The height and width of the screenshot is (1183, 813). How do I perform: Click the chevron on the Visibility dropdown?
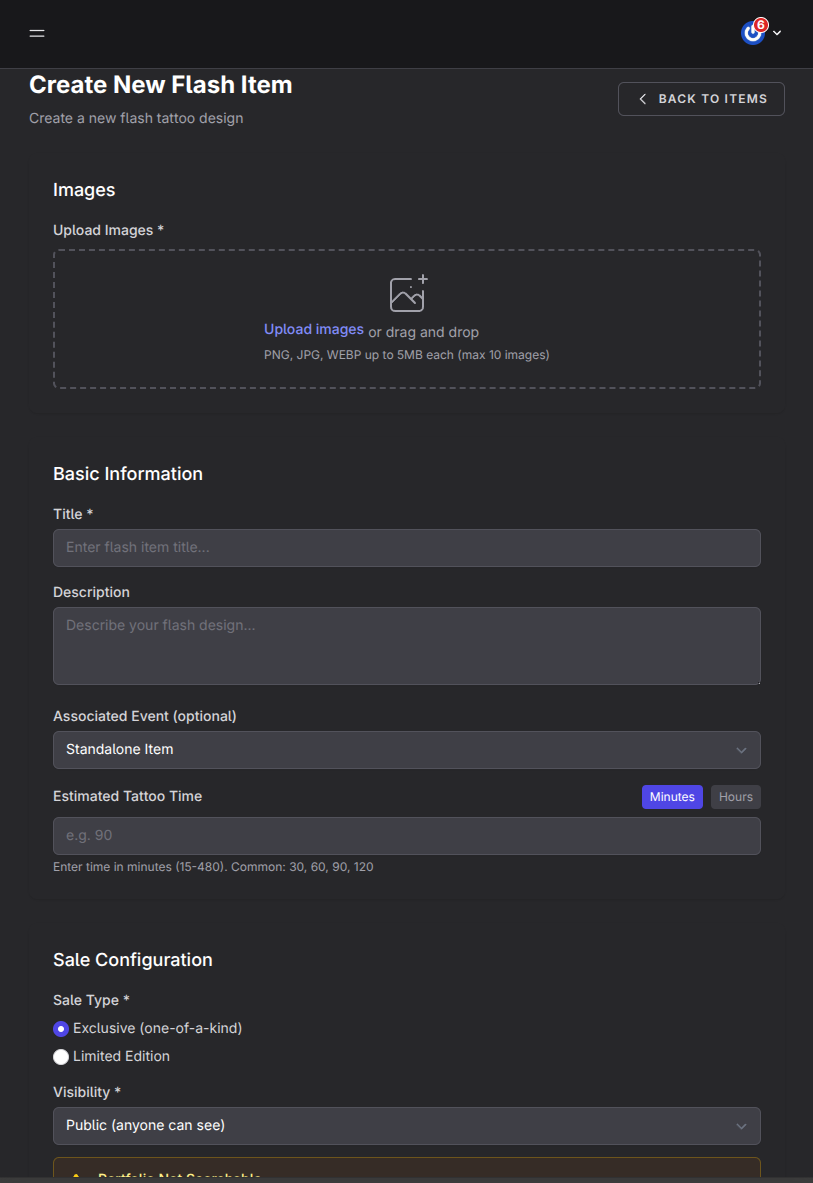[742, 1125]
